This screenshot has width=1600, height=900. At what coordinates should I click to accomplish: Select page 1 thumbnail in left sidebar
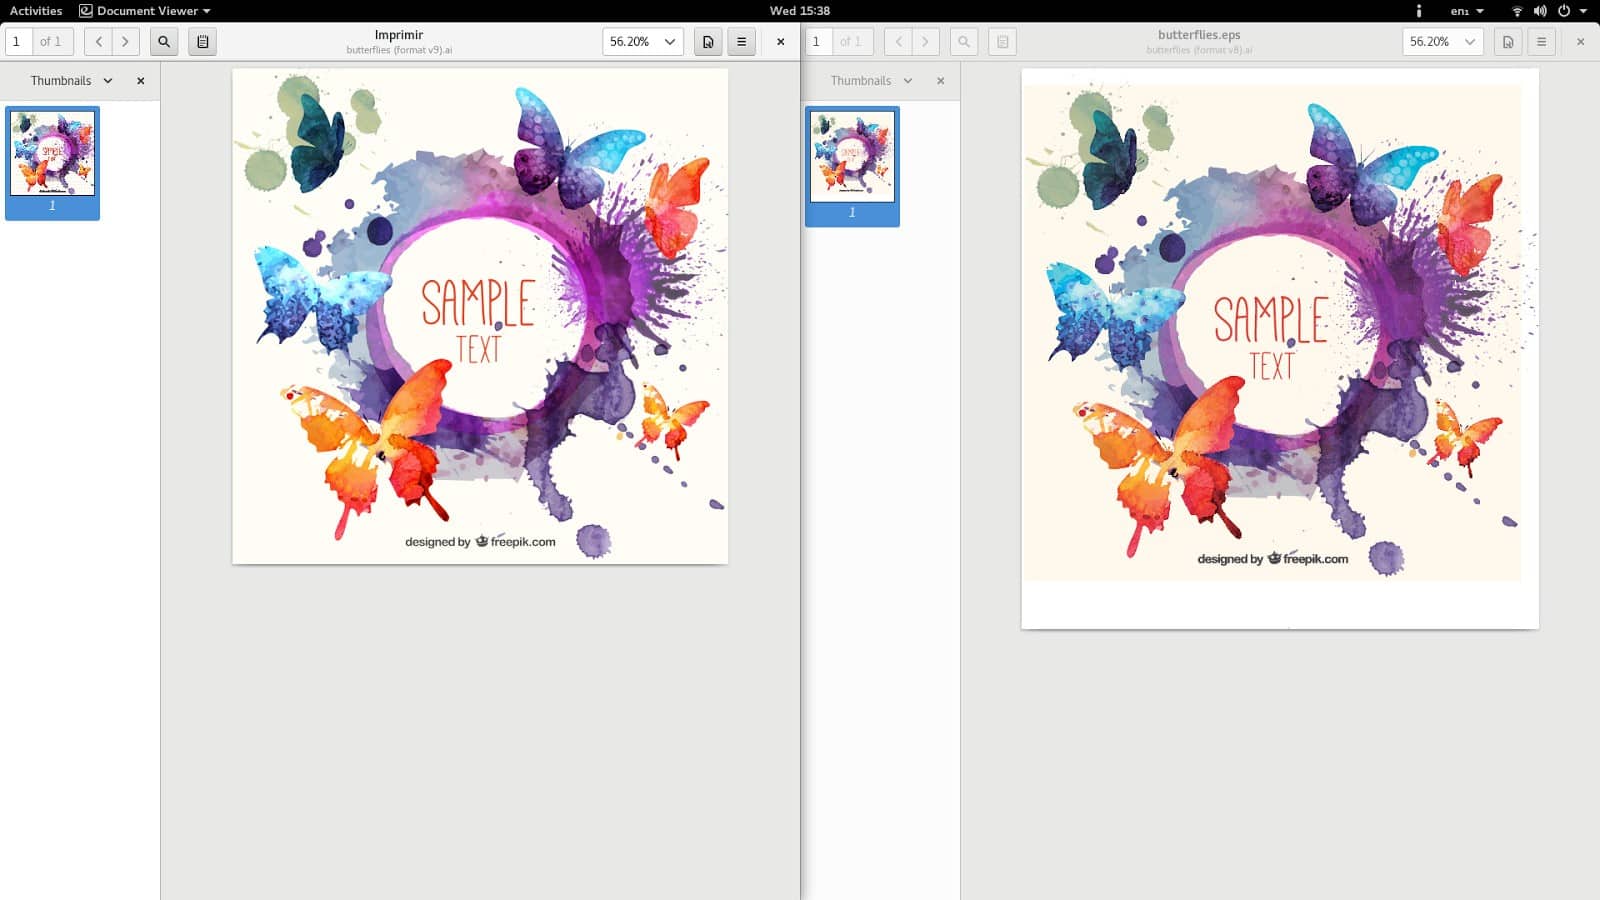[x=52, y=163]
